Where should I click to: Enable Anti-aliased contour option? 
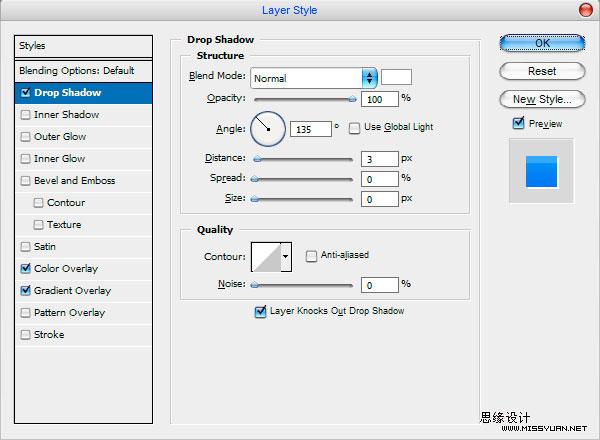pyautogui.click(x=311, y=256)
